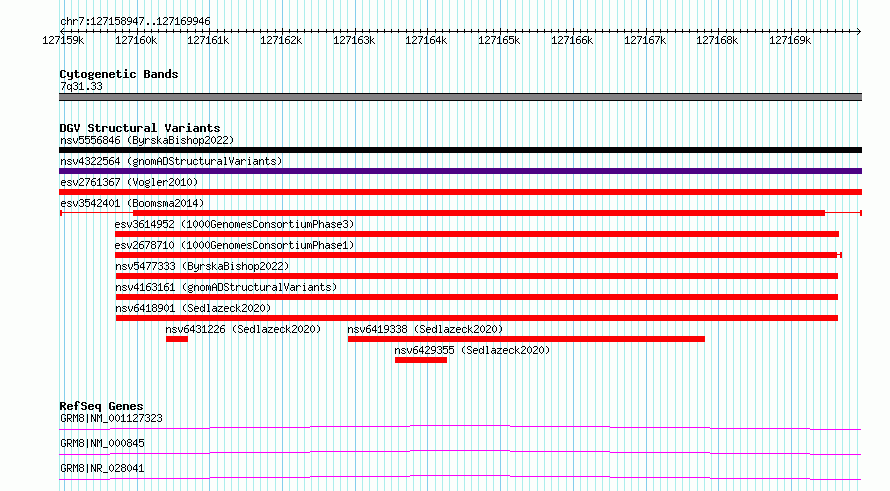Open esv3614952 (1000GenomesConsortiumPhase3) label

[234, 224]
